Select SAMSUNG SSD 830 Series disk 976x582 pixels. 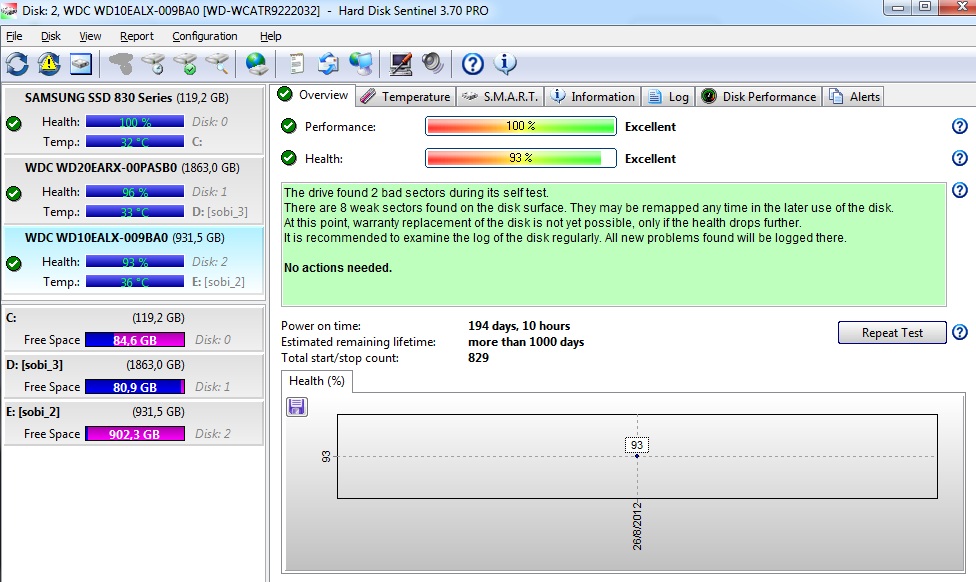click(133, 120)
